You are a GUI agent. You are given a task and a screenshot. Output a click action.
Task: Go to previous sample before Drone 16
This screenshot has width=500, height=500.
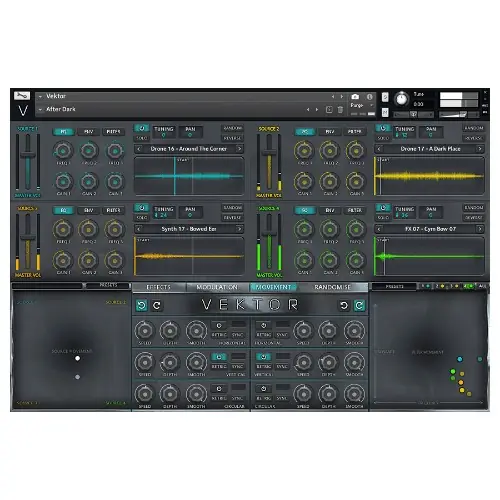(x=139, y=149)
